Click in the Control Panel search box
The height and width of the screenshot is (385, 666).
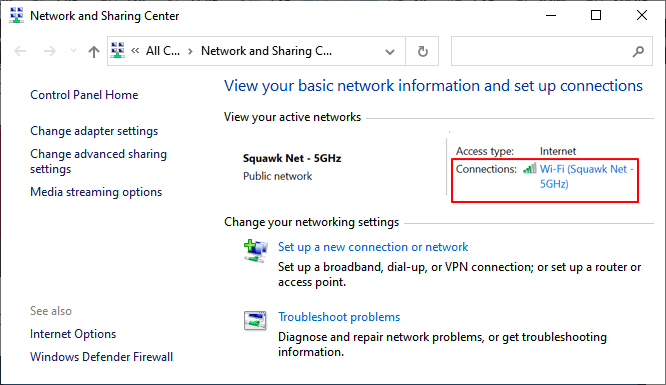[x=542, y=51]
